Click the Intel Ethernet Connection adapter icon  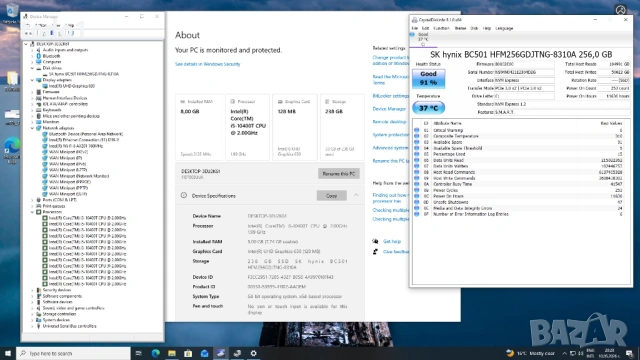click(x=45, y=140)
